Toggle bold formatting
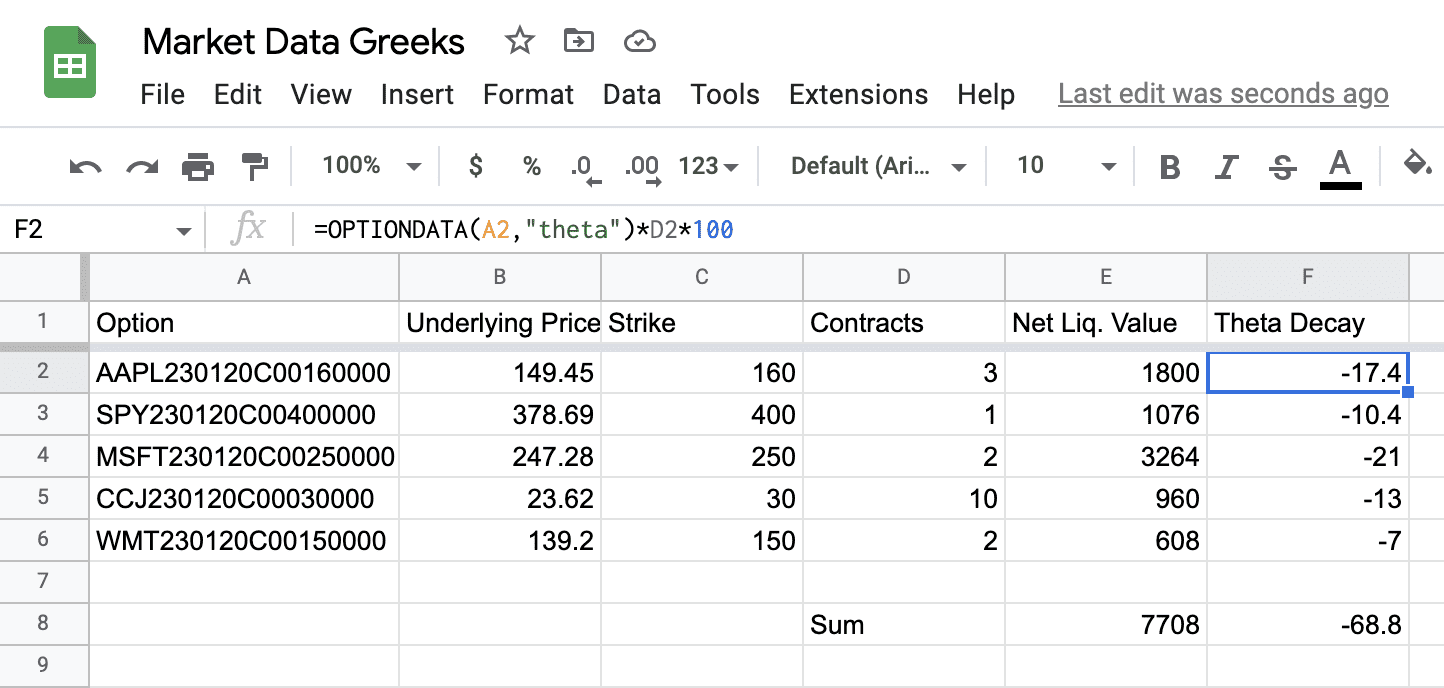This screenshot has width=1444, height=688. pyautogui.click(x=1169, y=167)
